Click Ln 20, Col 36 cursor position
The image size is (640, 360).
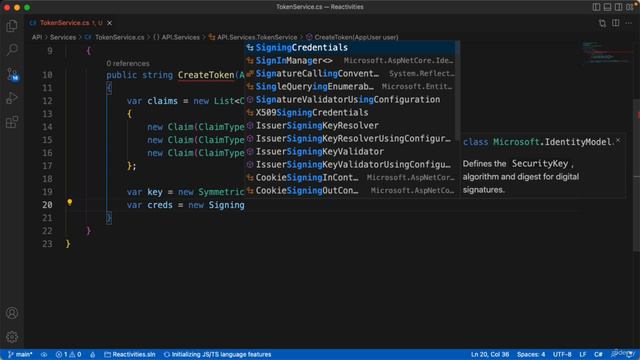point(490,354)
